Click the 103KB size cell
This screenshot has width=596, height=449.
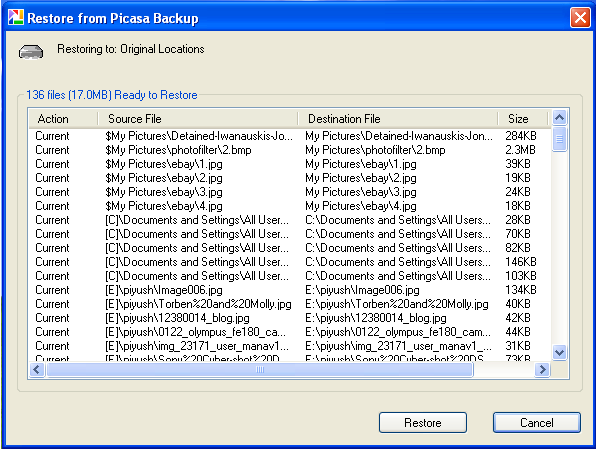(x=521, y=276)
